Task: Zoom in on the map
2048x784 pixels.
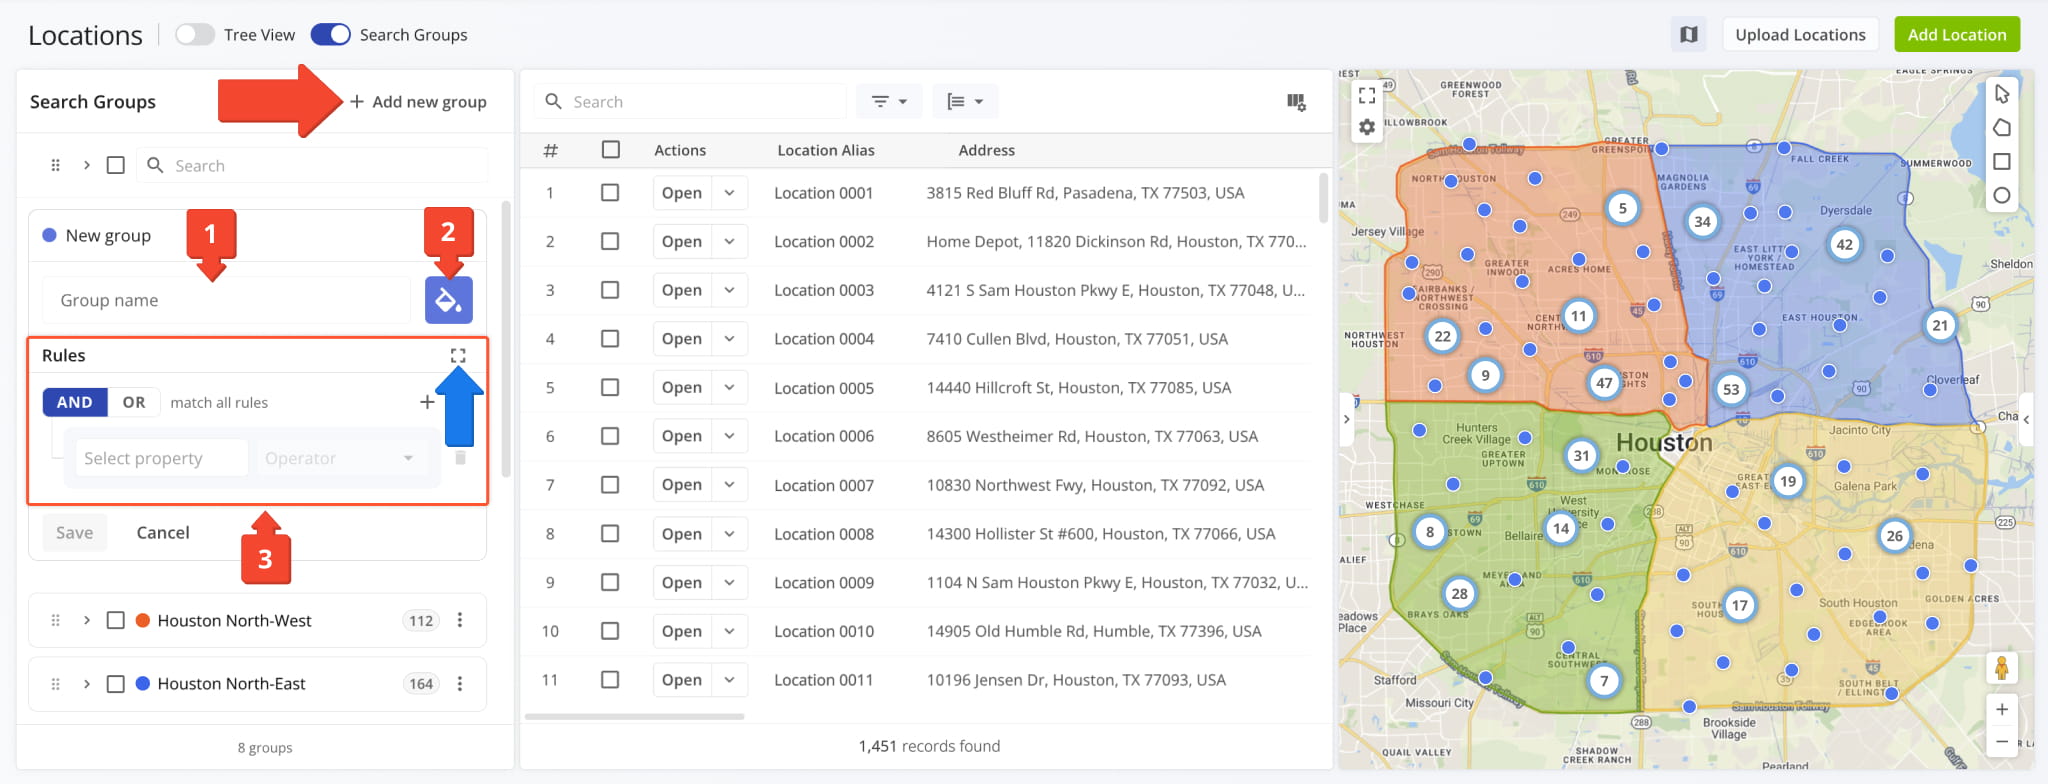Action: click(2002, 710)
